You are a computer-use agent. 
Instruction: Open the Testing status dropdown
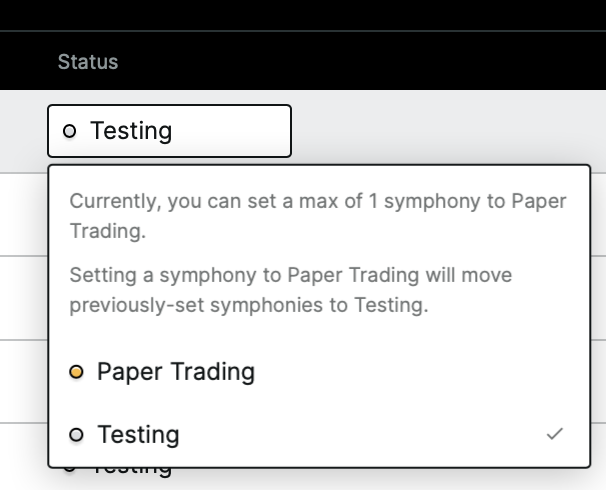(x=169, y=131)
